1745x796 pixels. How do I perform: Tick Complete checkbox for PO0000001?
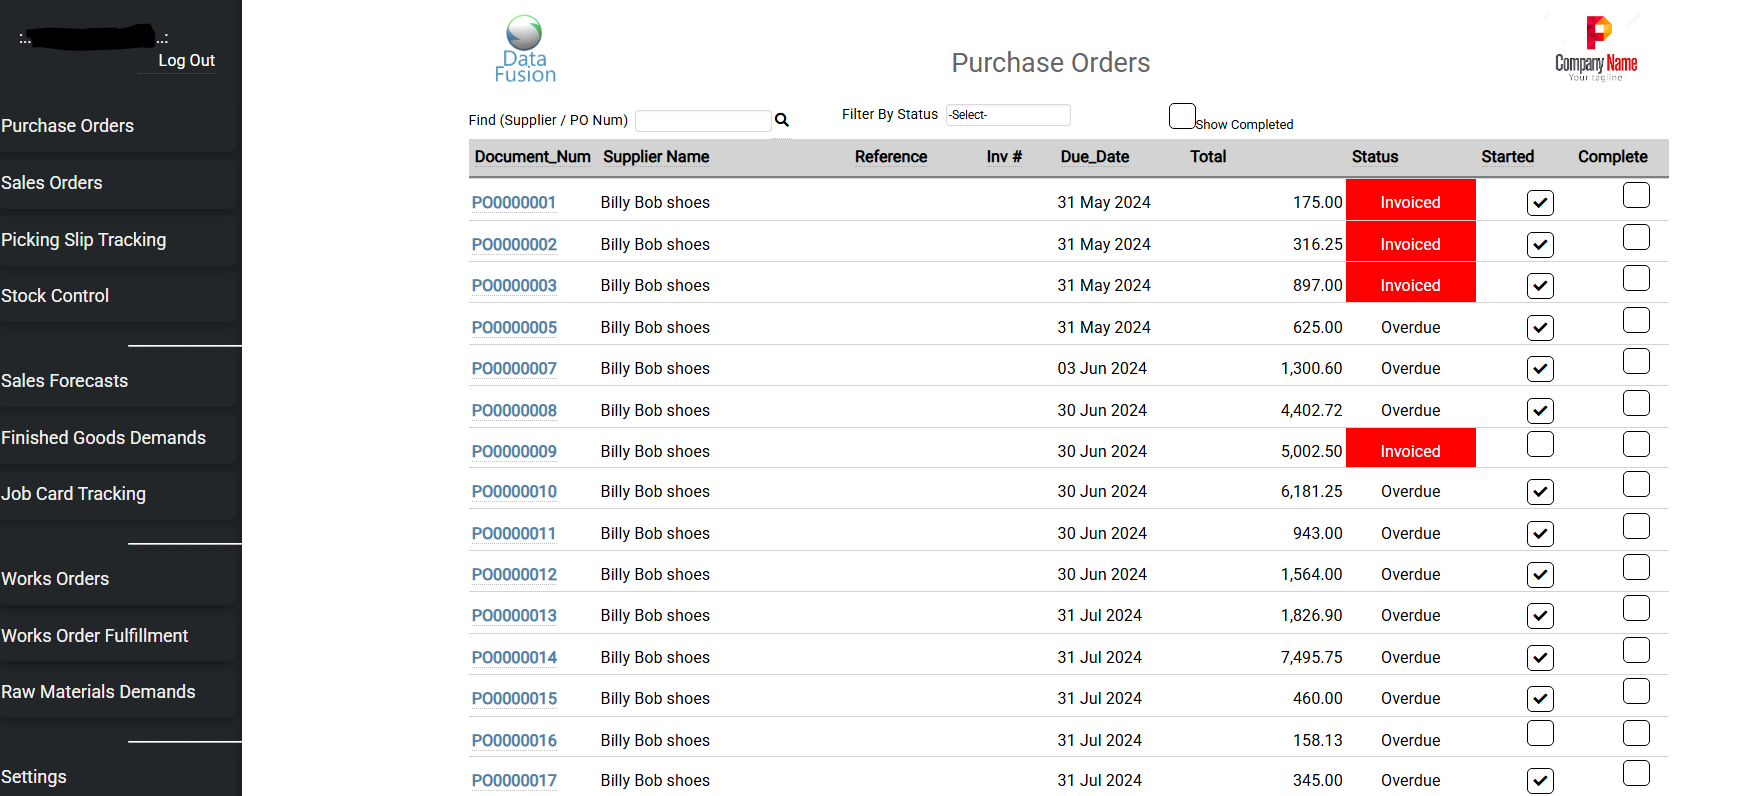pos(1636,195)
